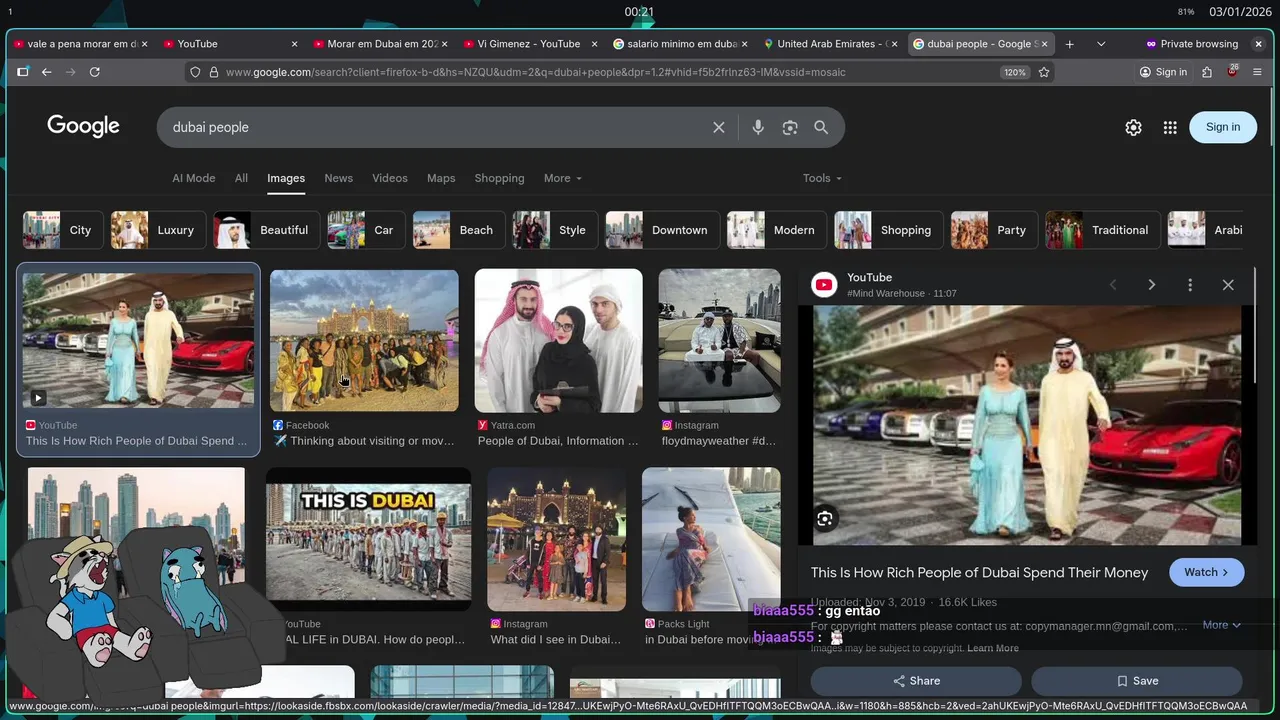Viewport: 1280px width, 720px height.
Task: Open the Shopping results tab
Action: pos(499,178)
